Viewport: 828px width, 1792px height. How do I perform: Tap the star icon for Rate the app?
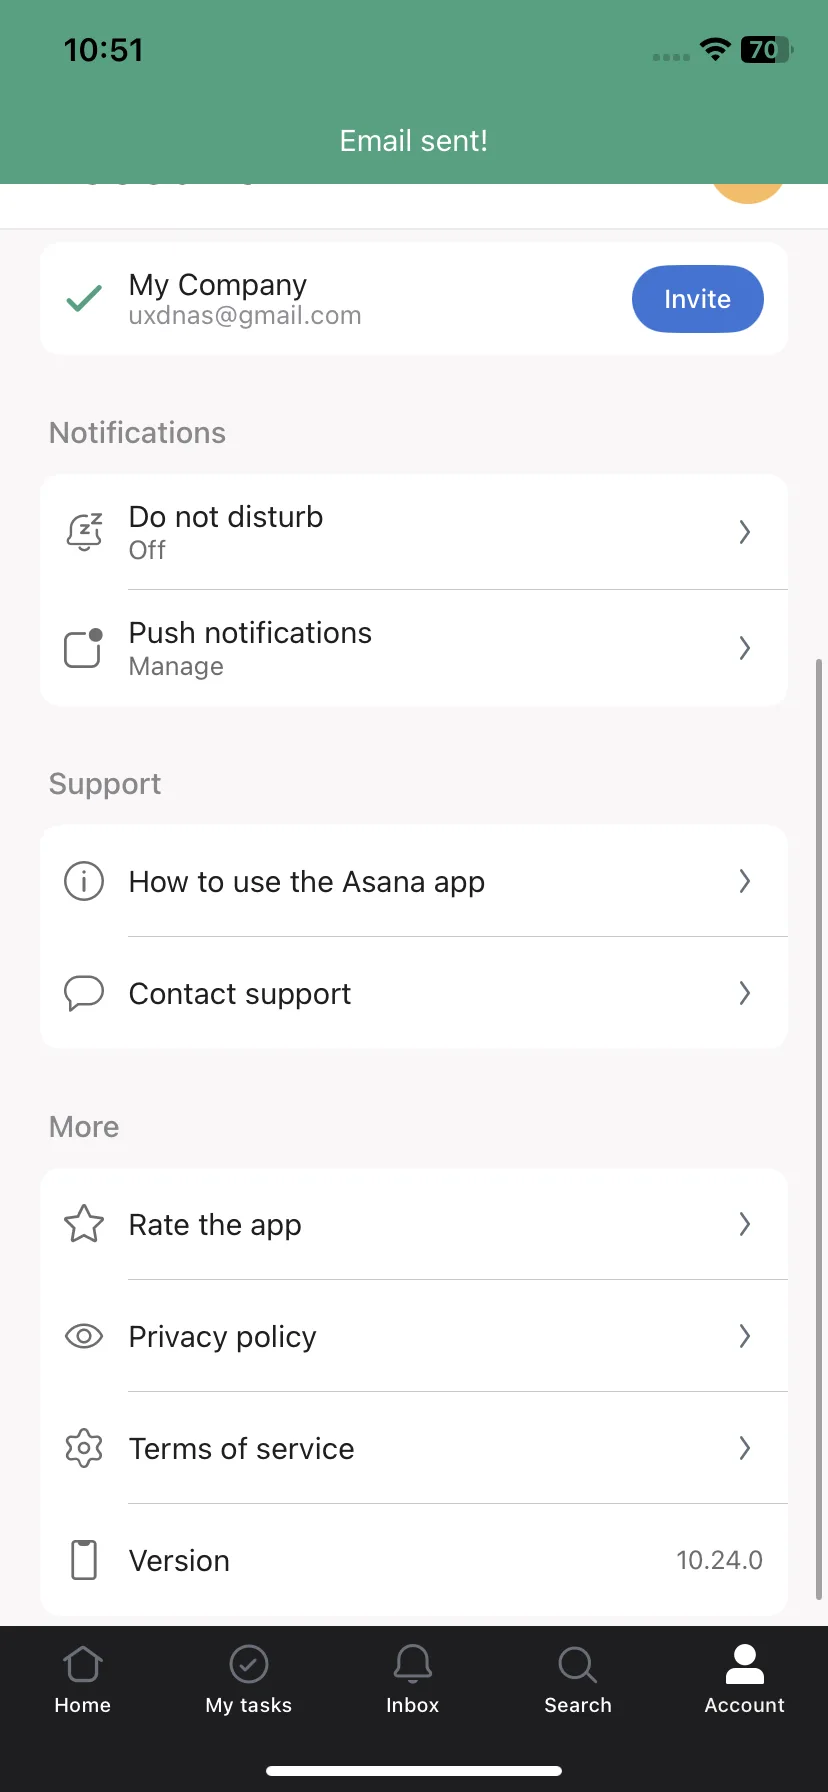(84, 1224)
